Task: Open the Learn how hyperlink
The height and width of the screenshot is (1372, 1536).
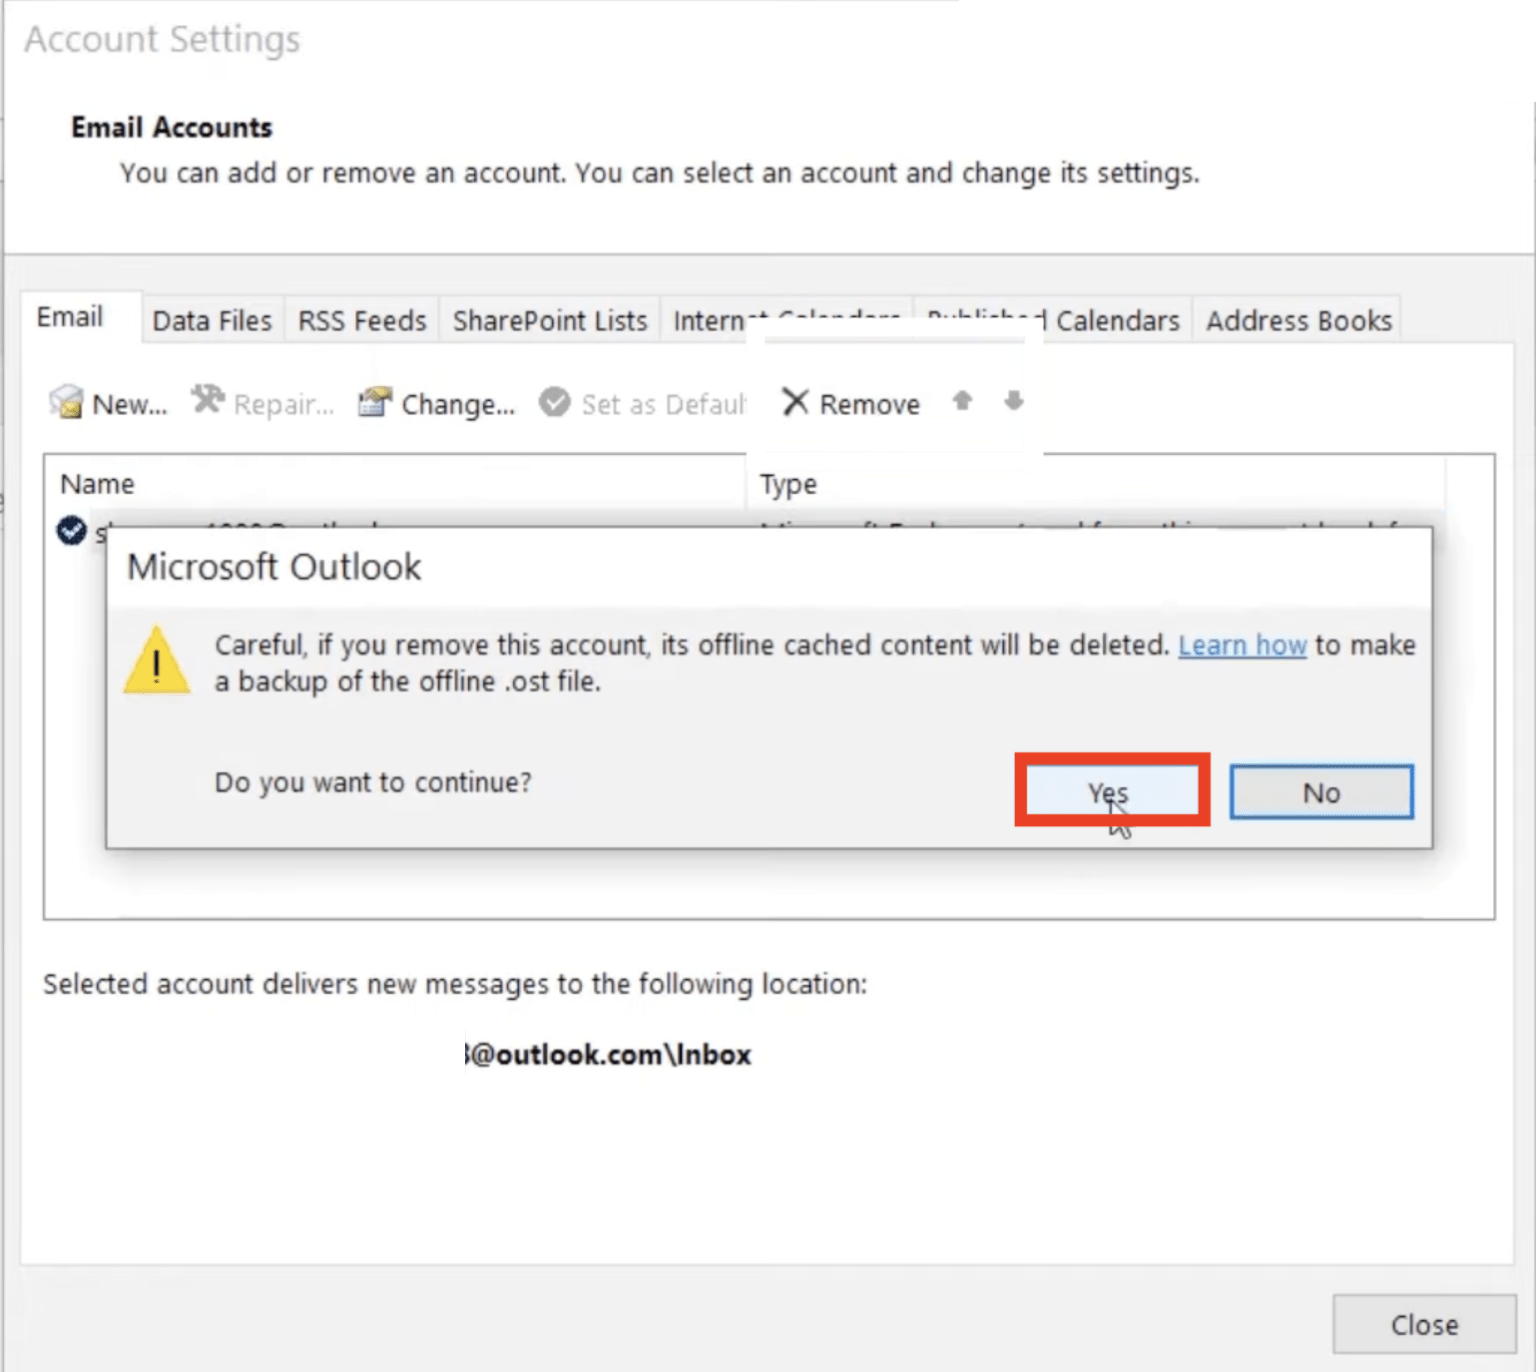Action: (x=1242, y=645)
